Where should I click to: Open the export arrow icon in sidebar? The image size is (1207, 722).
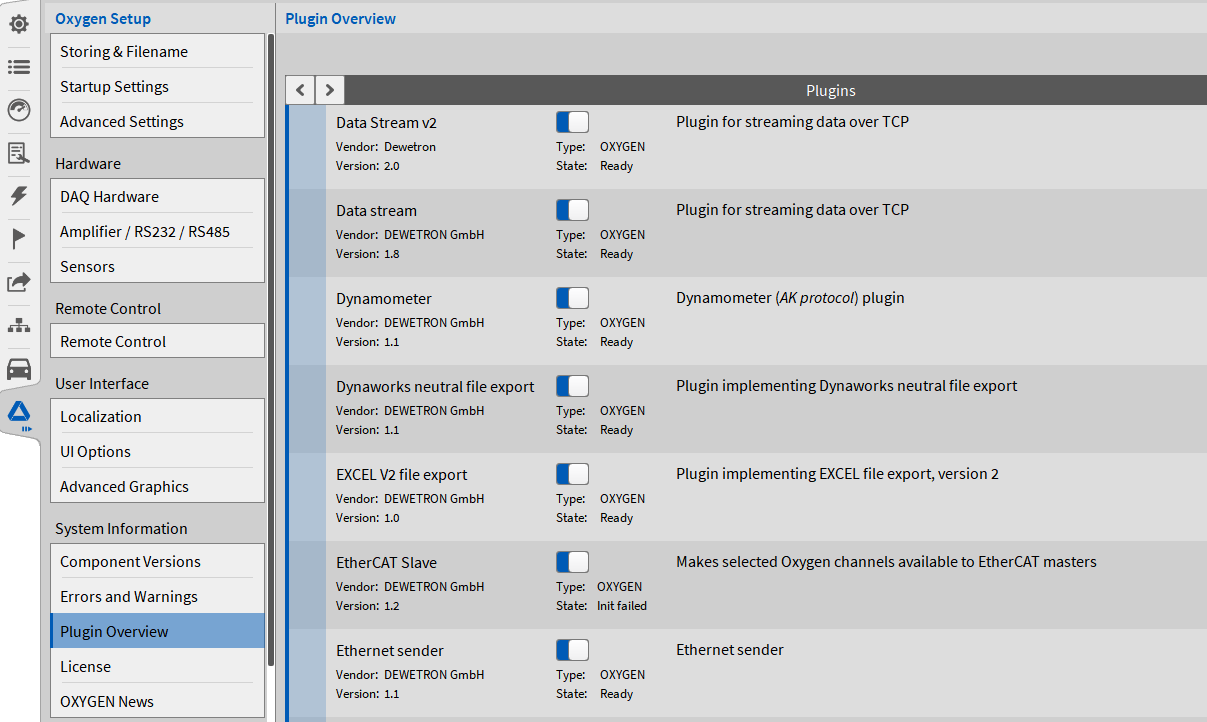click(19, 283)
